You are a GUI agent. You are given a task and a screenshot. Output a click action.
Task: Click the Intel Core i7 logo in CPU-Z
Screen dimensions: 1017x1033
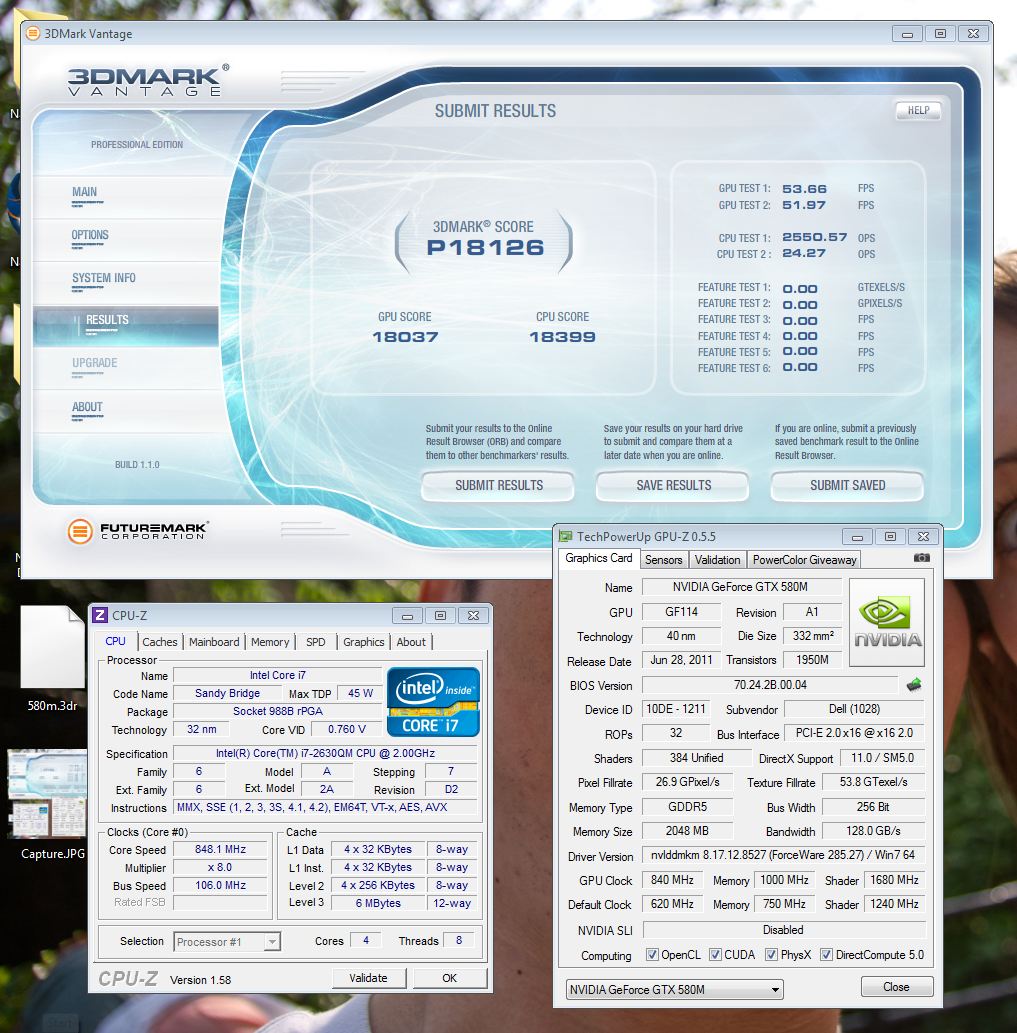[x=433, y=702]
